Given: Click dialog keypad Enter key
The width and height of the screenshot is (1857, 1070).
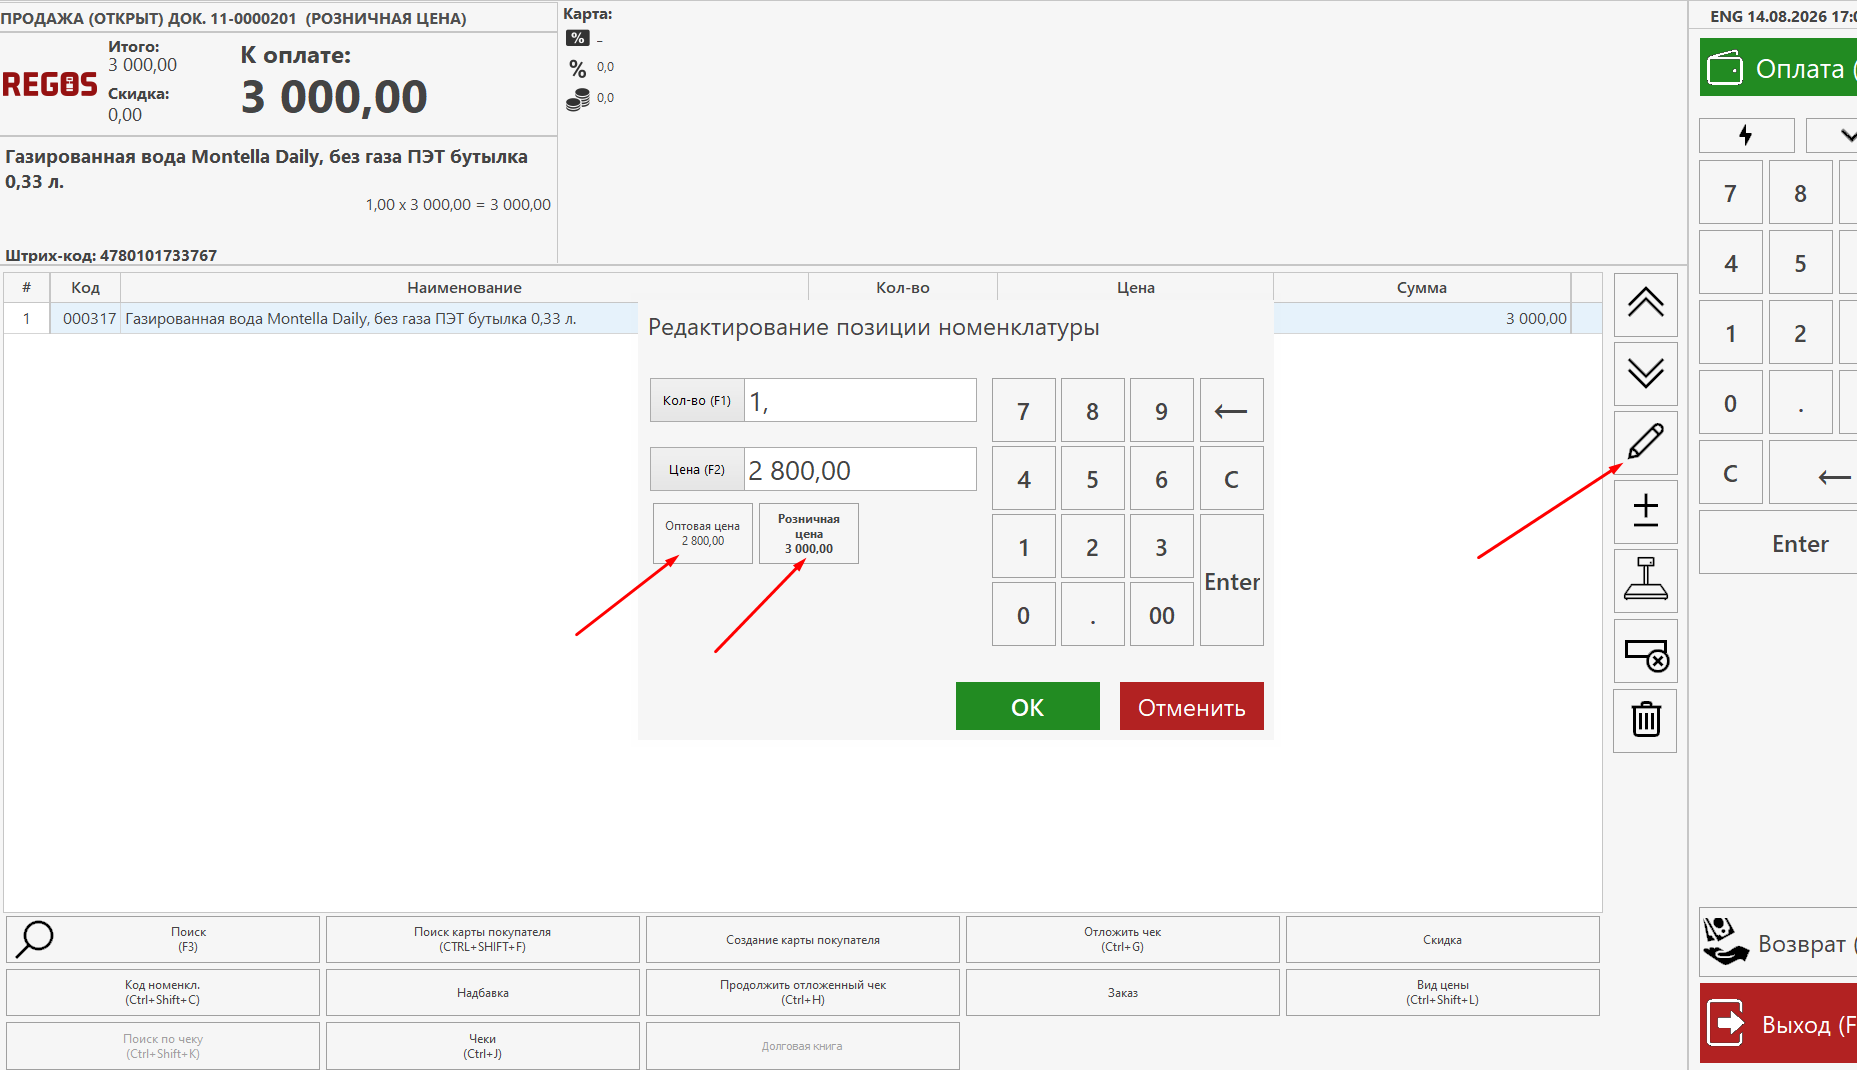Looking at the screenshot, I should click(x=1231, y=580).
